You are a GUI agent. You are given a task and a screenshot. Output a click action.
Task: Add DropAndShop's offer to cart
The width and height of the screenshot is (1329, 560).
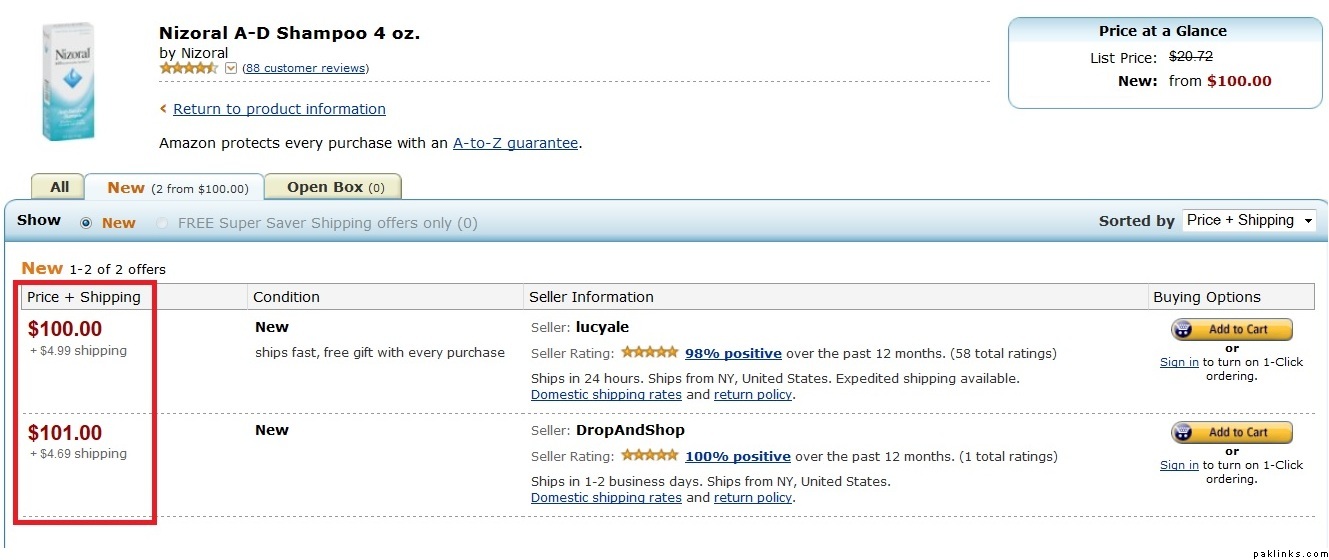click(x=1231, y=432)
